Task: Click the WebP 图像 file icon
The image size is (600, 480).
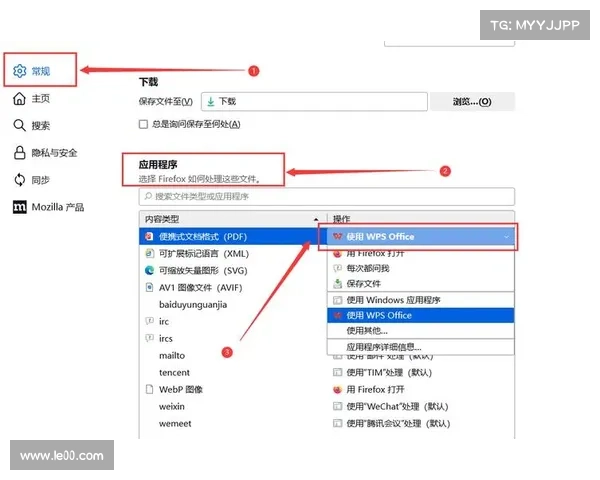Action: tap(149, 389)
